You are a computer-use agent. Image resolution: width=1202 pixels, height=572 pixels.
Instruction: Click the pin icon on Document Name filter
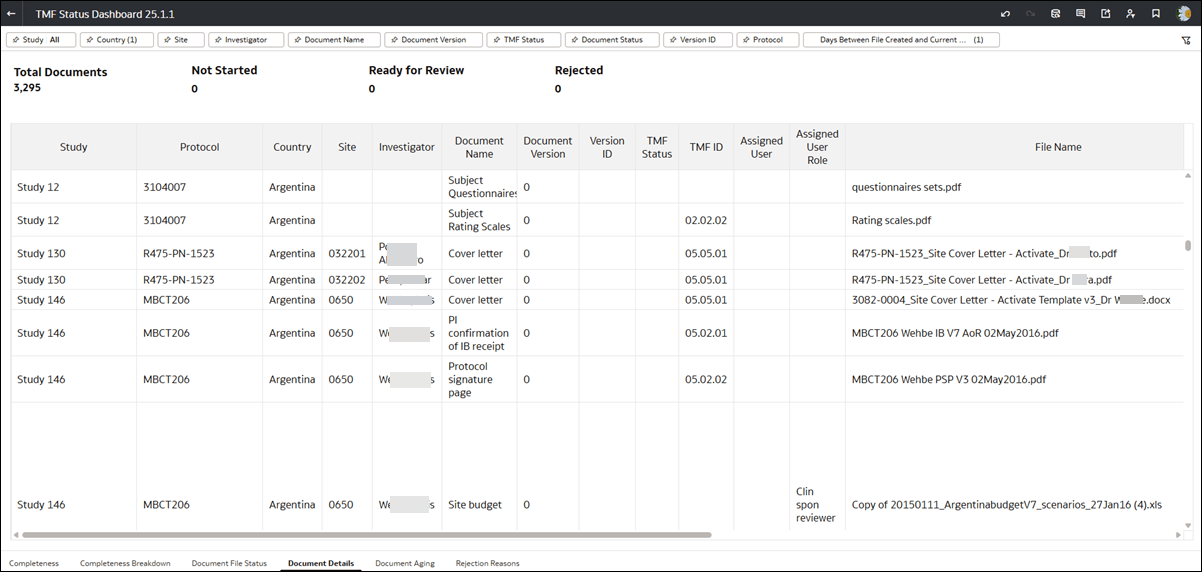coord(297,40)
